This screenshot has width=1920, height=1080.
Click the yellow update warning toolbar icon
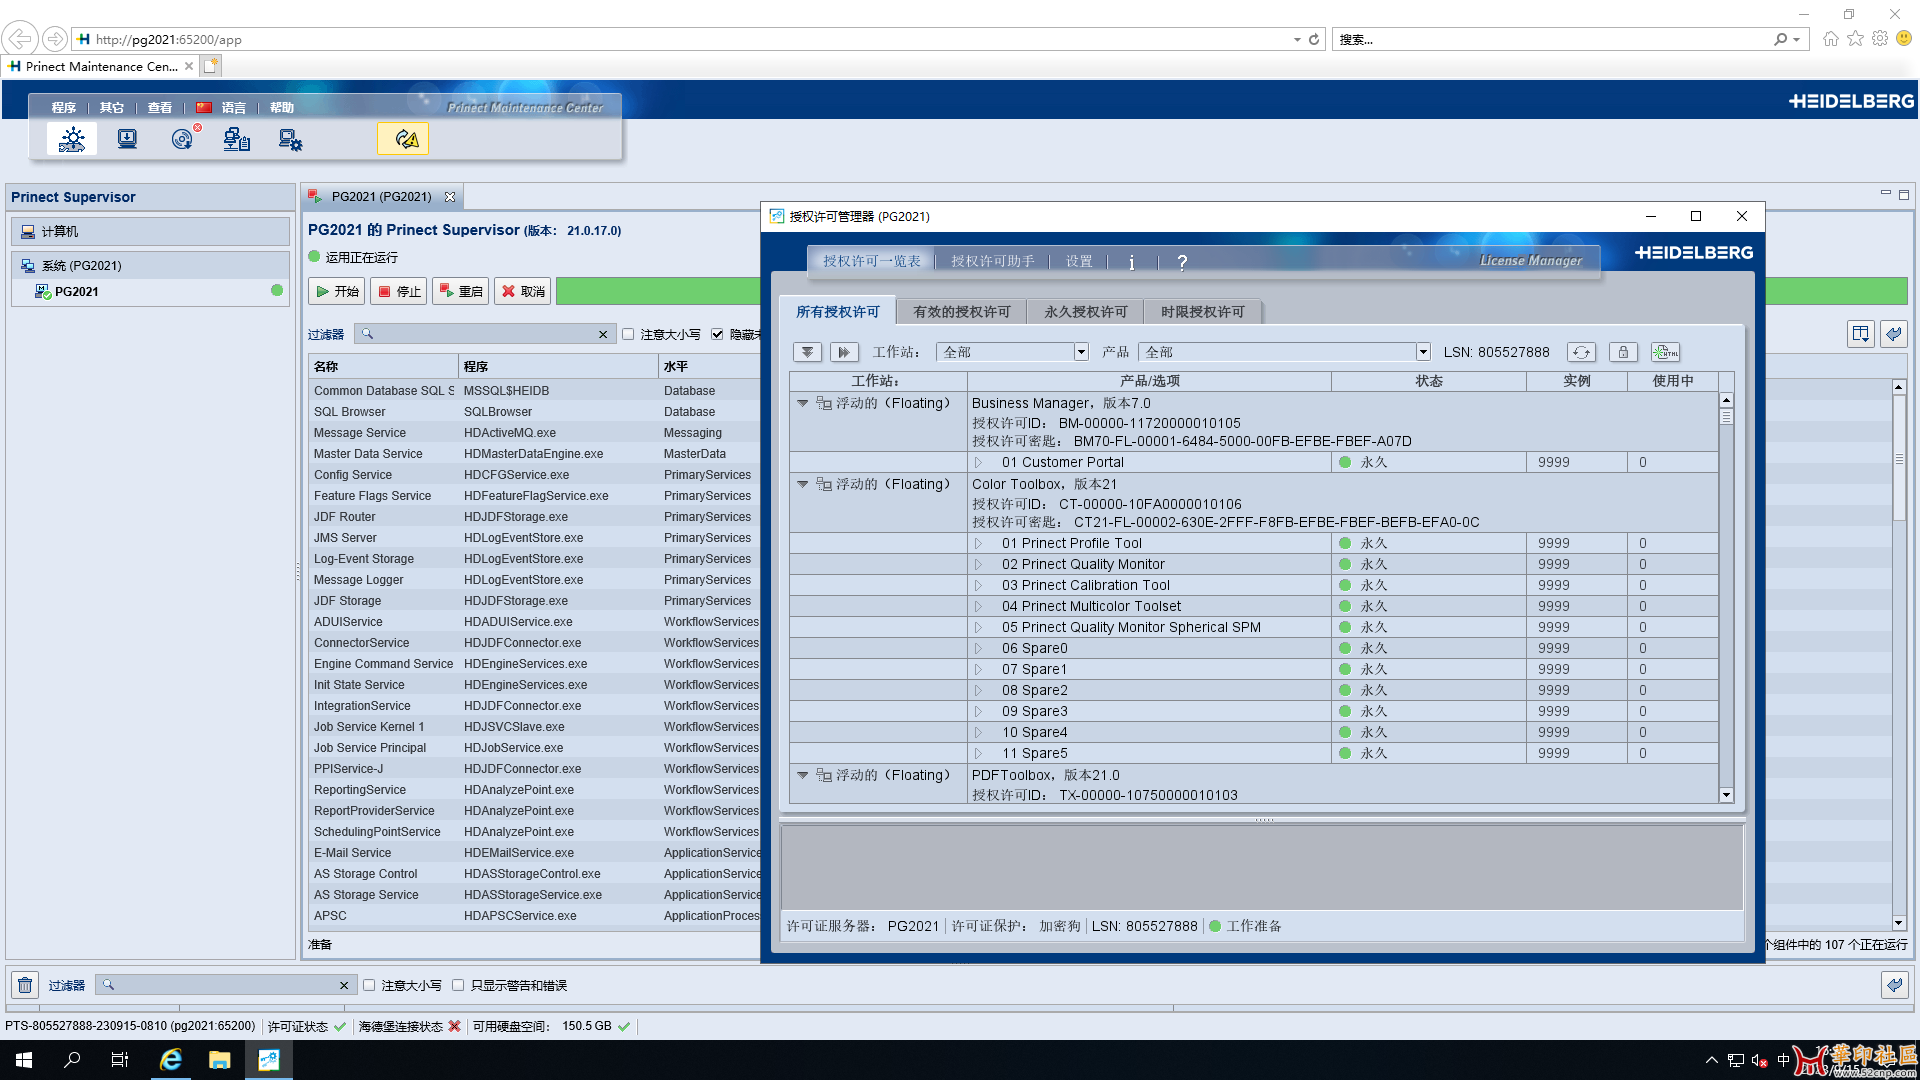403,139
